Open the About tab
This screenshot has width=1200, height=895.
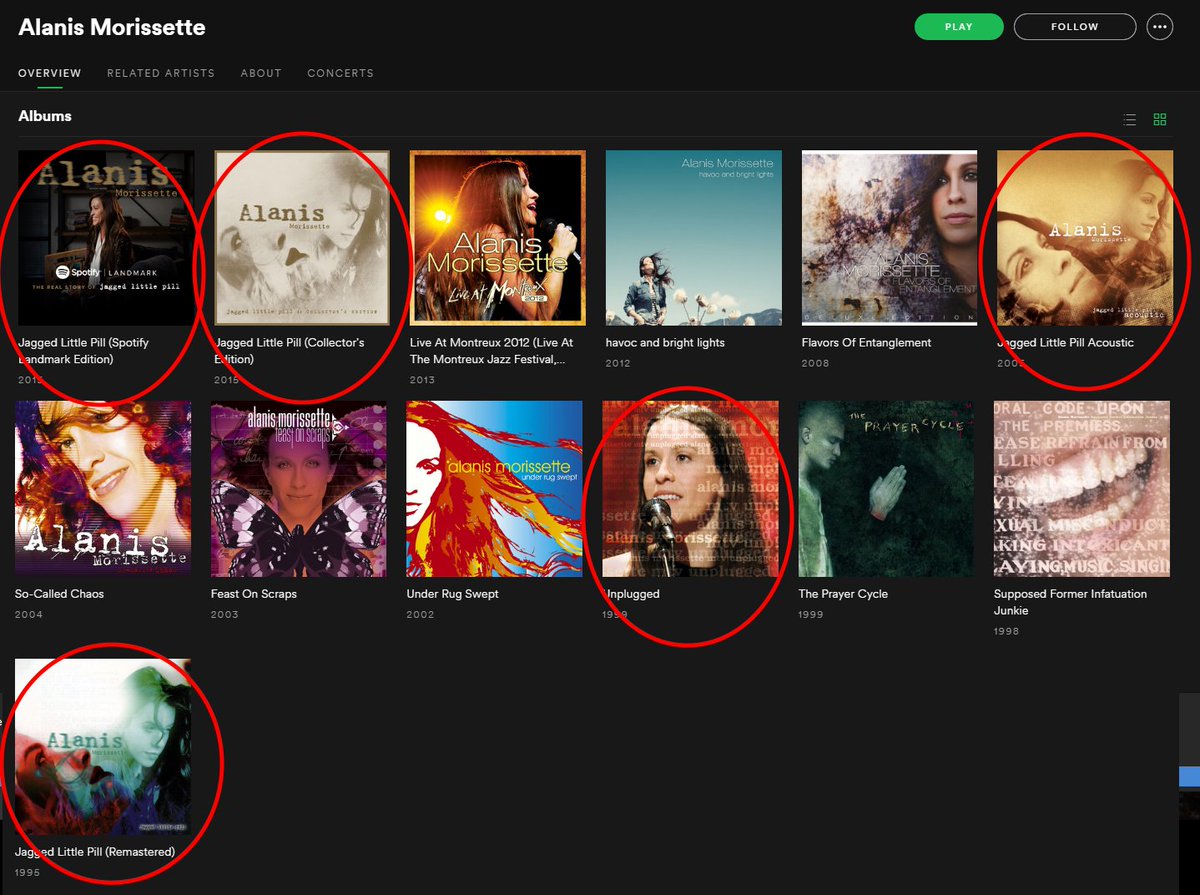click(261, 73)
